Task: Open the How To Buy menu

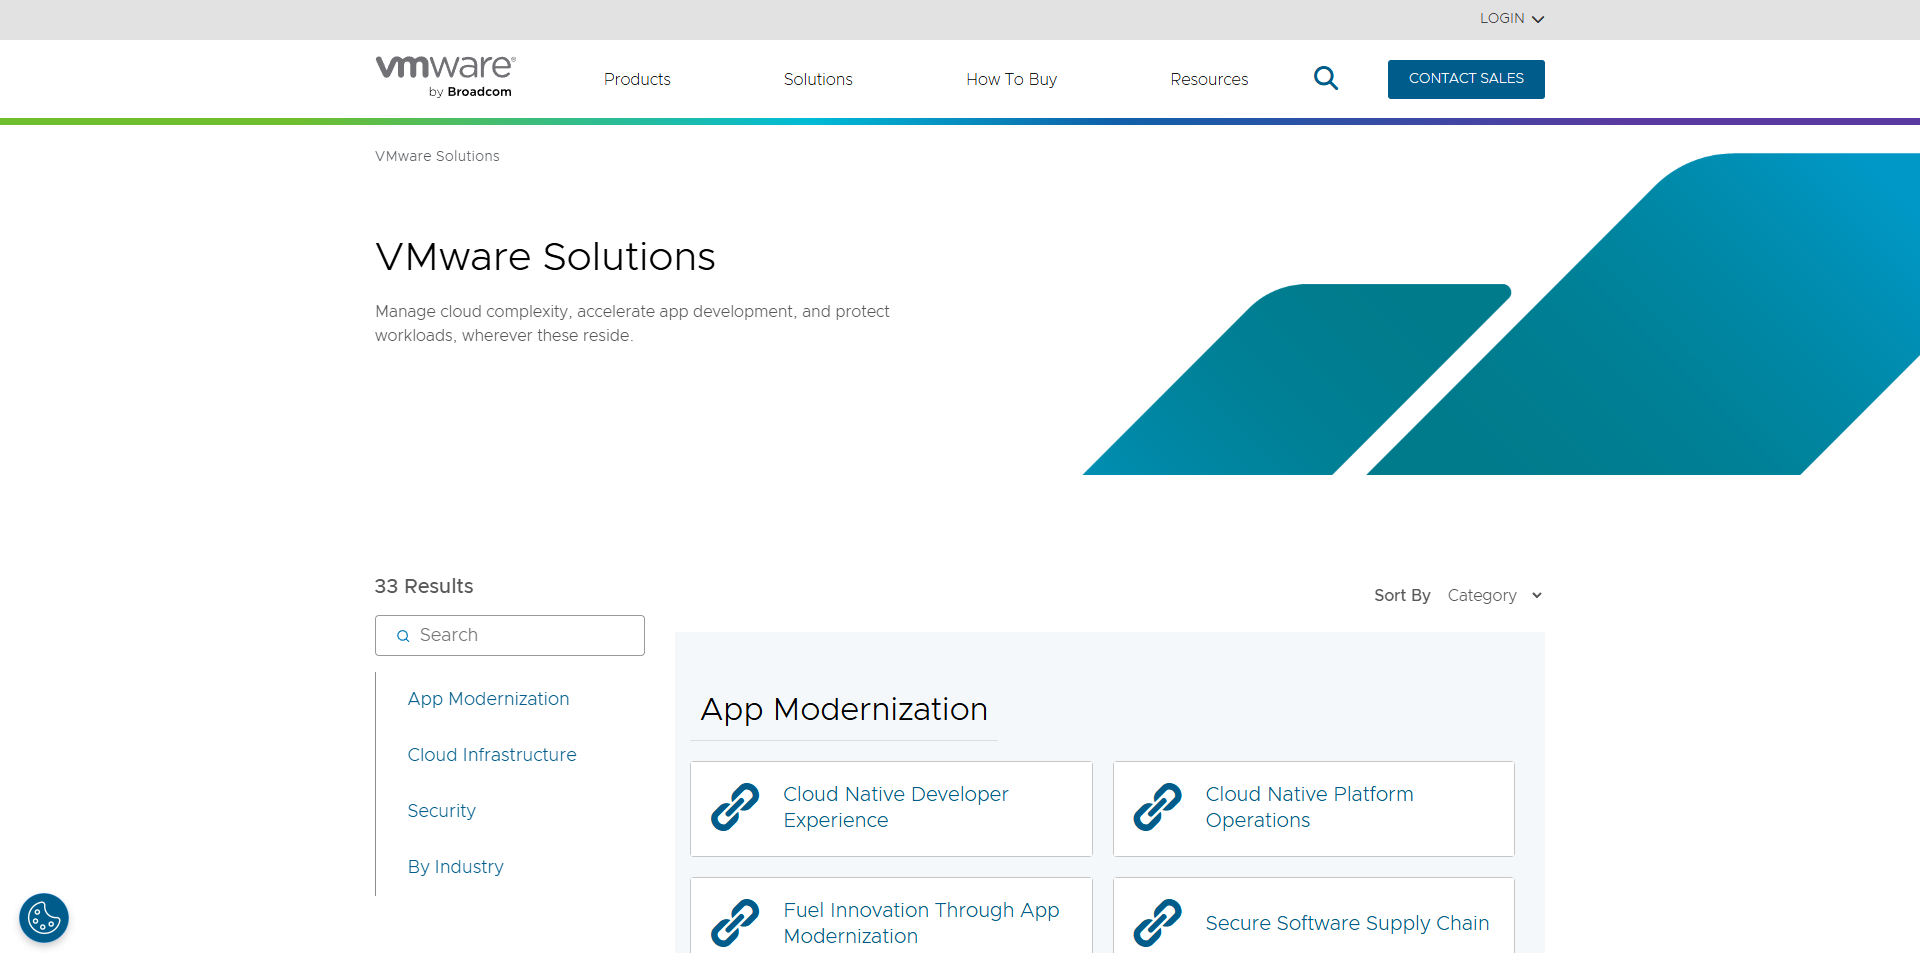Action: point(1011,79)
